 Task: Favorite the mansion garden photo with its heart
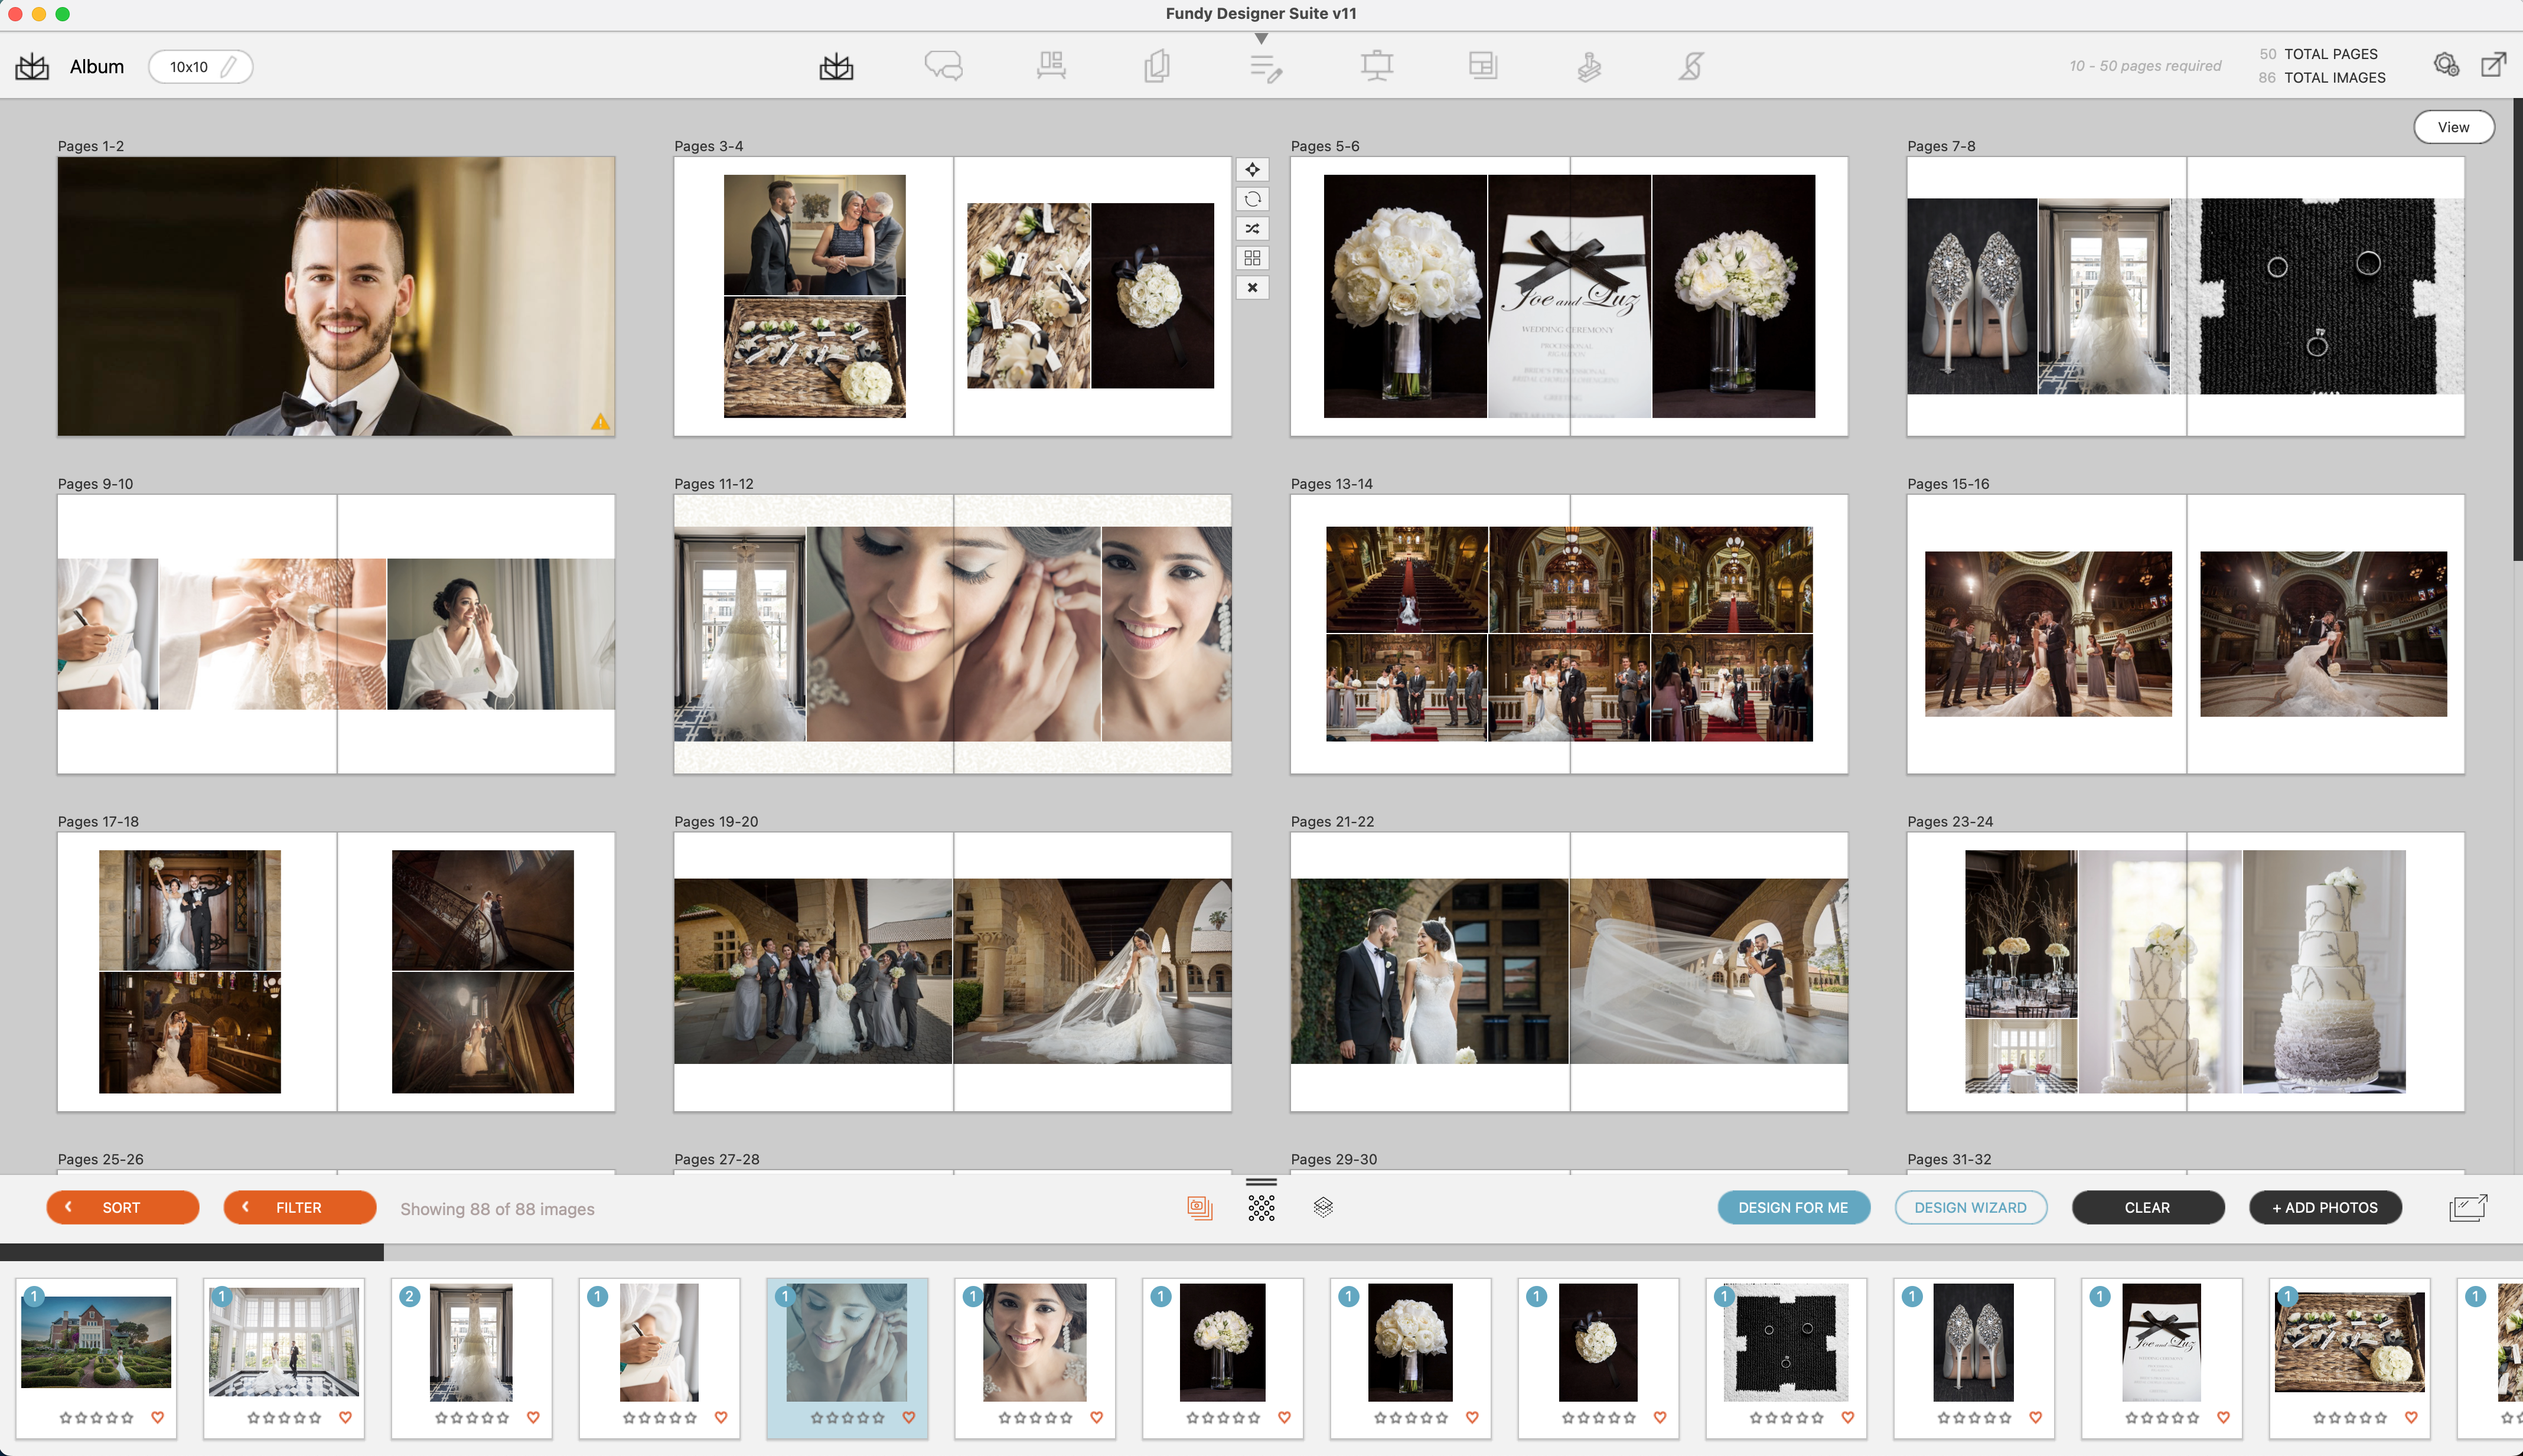tap(157, 1417)
